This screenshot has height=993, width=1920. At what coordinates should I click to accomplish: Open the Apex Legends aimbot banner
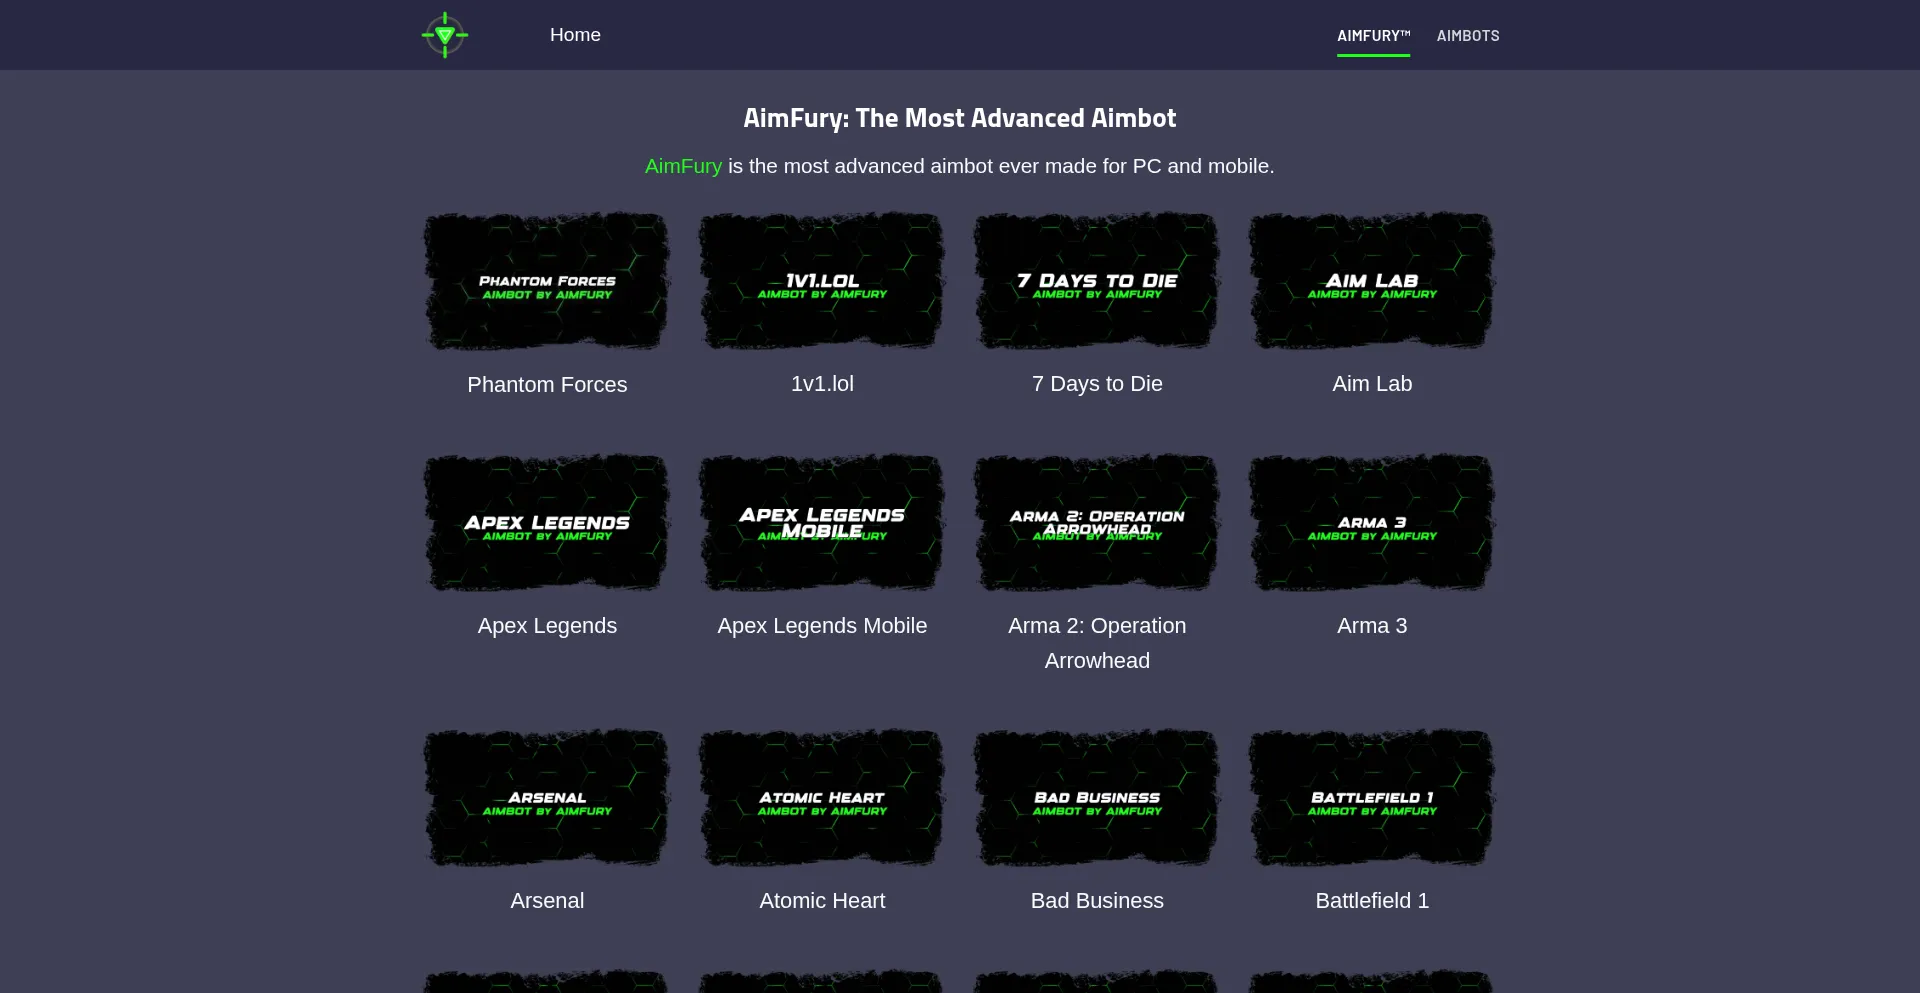547,523
